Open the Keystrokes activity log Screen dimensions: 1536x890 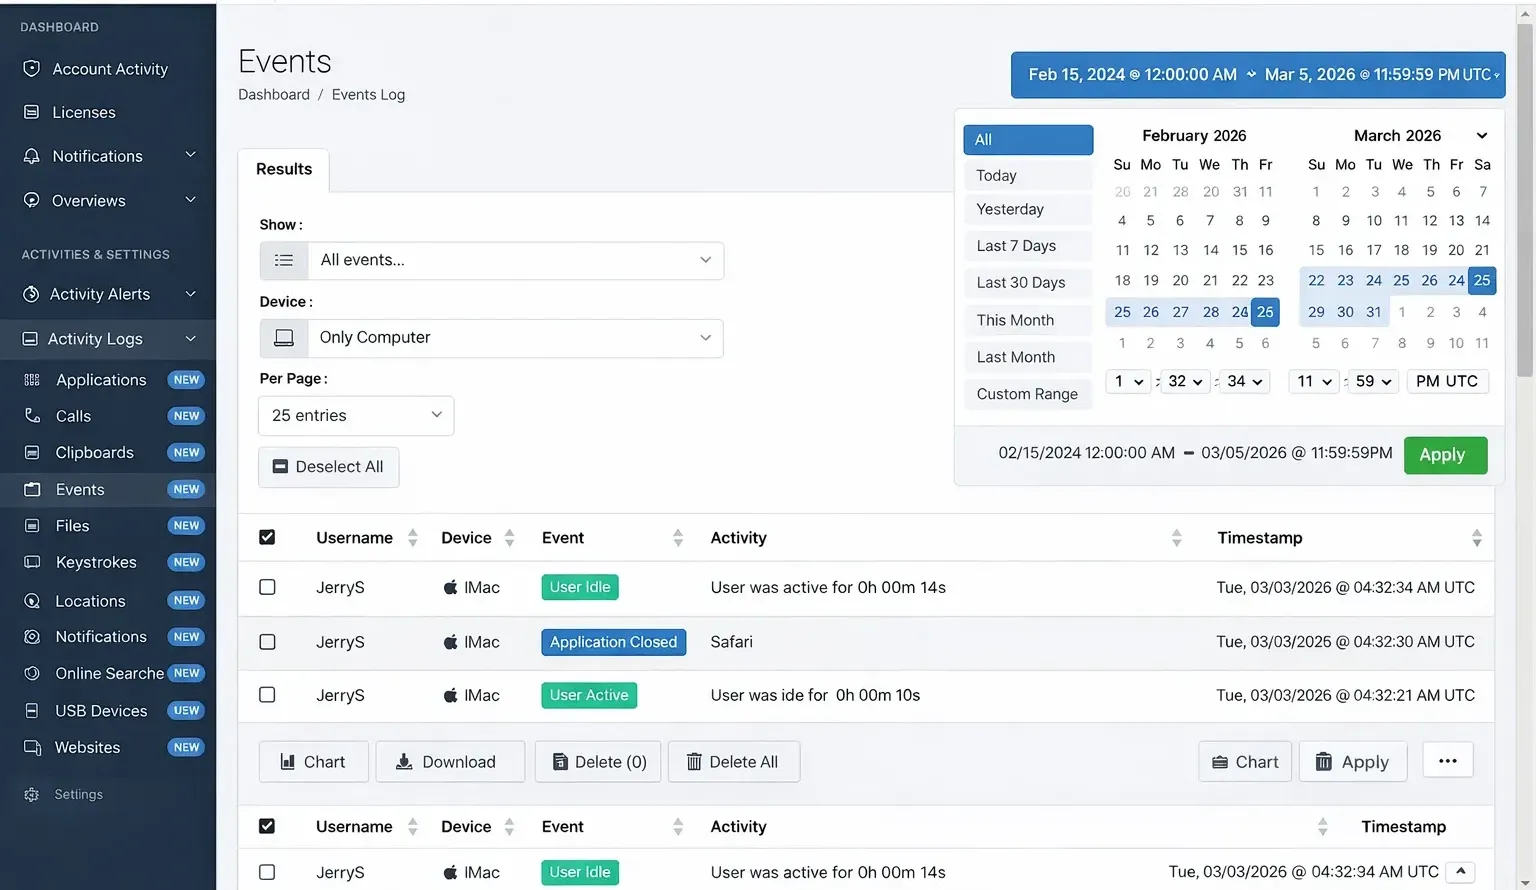[x=96, y=562]
